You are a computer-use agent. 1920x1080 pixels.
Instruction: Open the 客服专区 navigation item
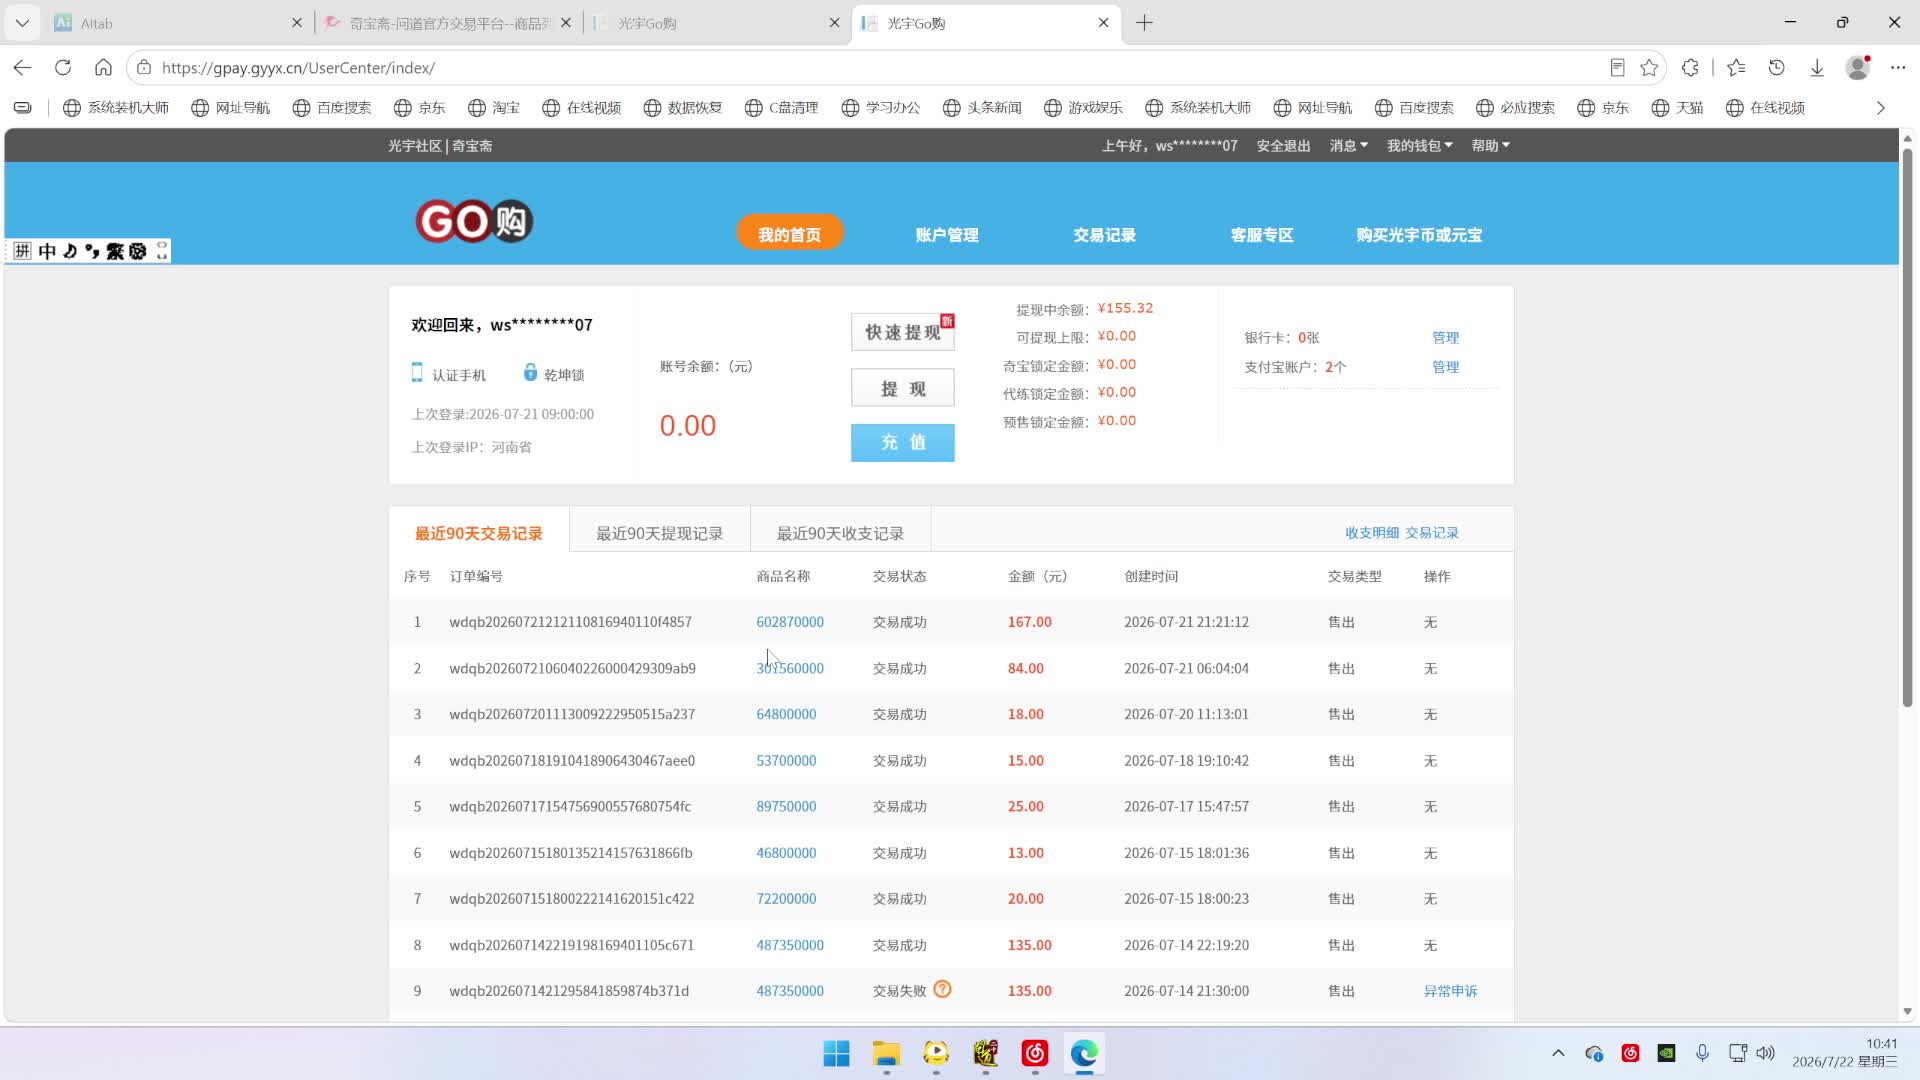[x=1262, y=234]
